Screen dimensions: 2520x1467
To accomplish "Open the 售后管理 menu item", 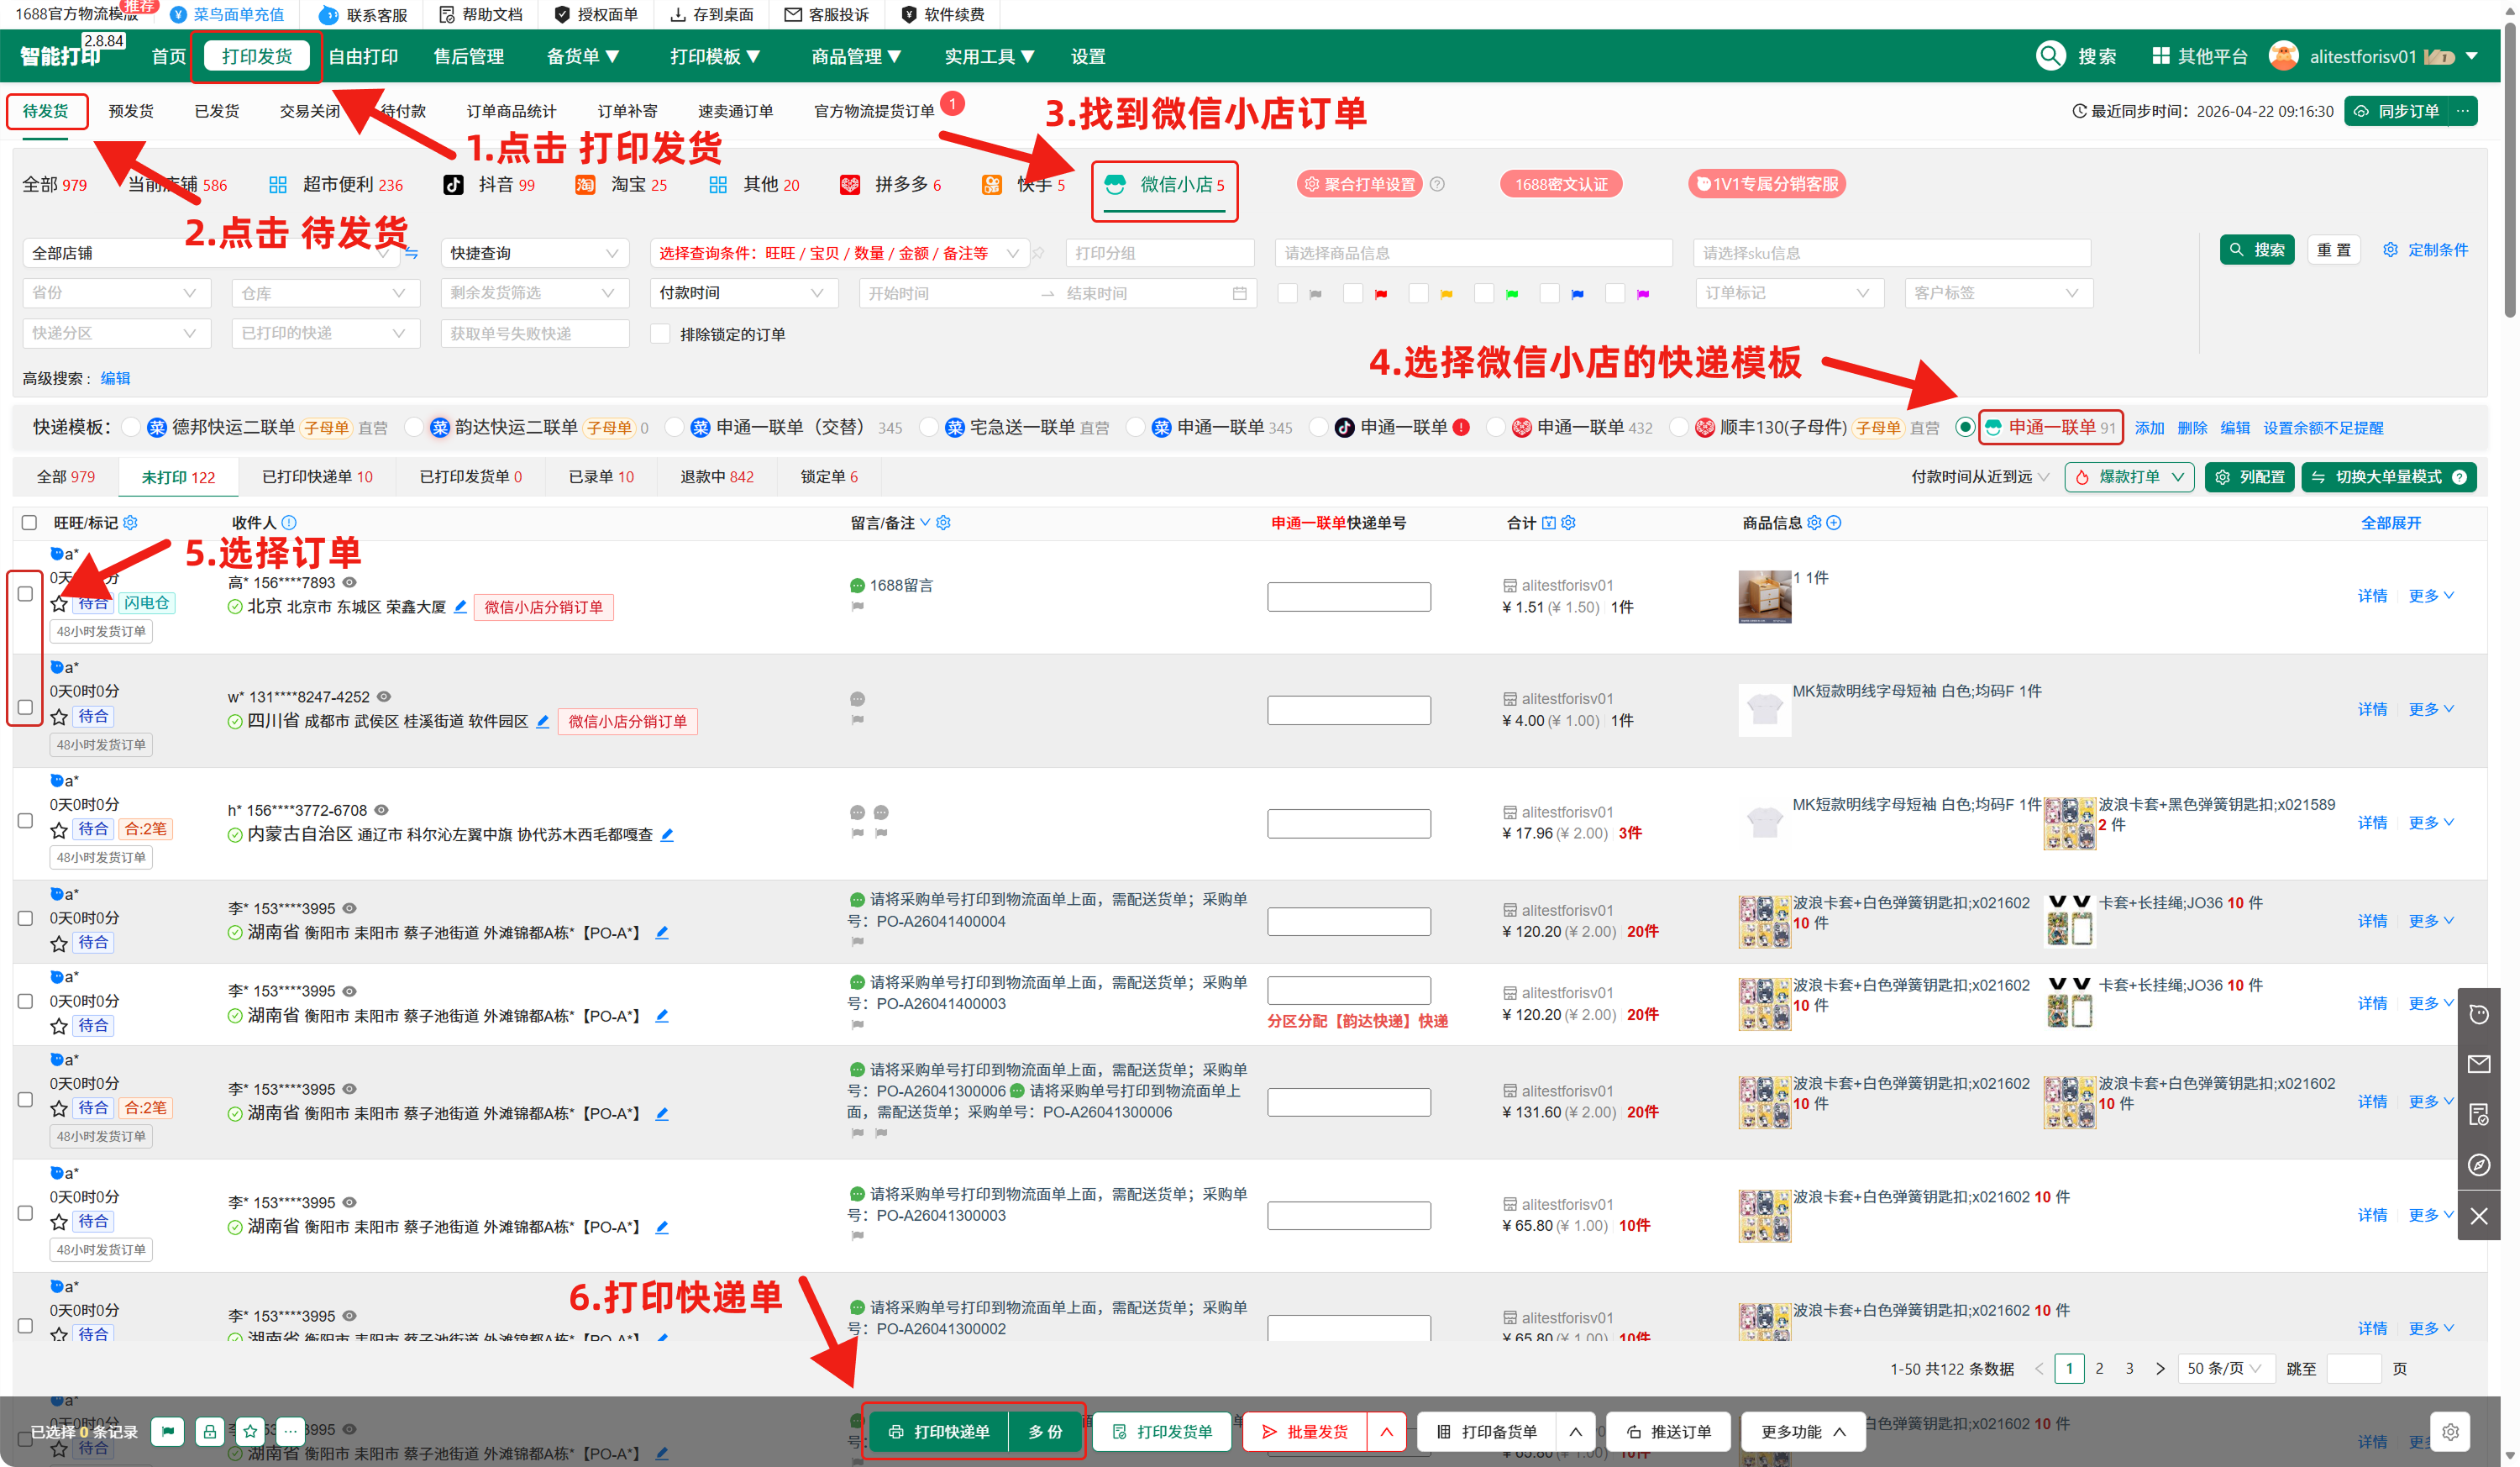I will click(468, 57).
